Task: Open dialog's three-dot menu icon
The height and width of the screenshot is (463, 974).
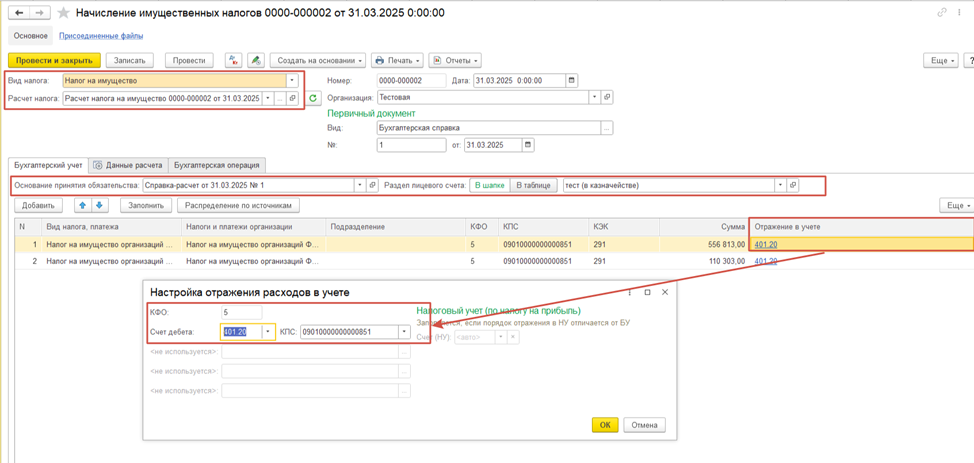Action: pyautogui.click(x=630, y=291)
